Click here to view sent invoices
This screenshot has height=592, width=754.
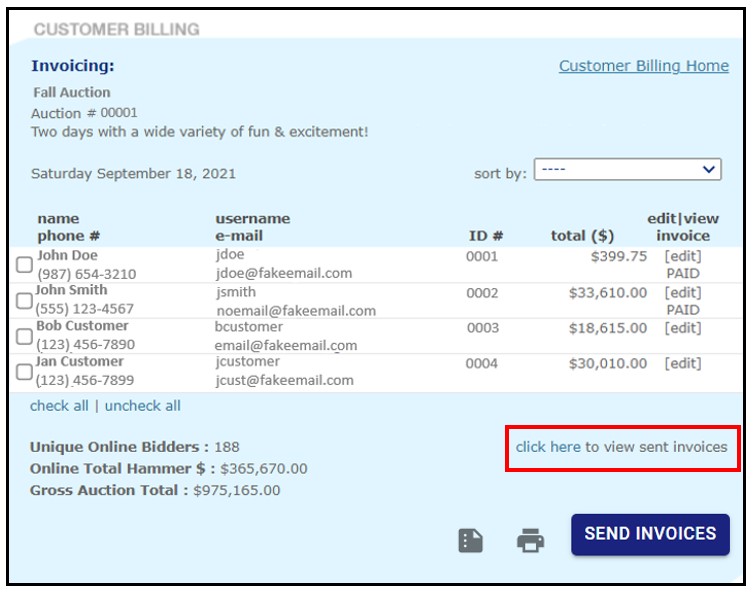tap(548, 447)
